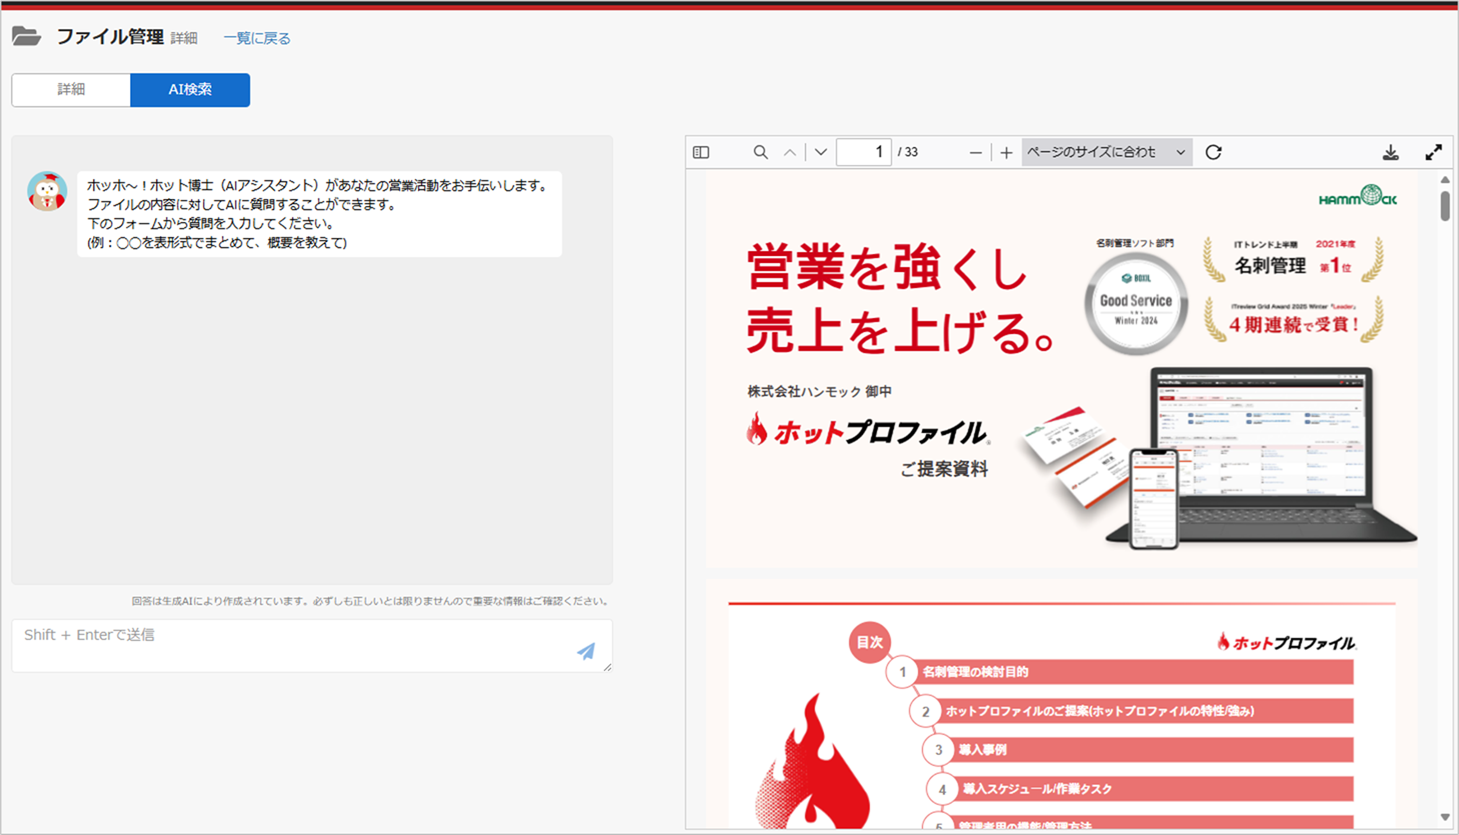
Task: Click the 導入事例 contents item
Action: coord(982,749)
